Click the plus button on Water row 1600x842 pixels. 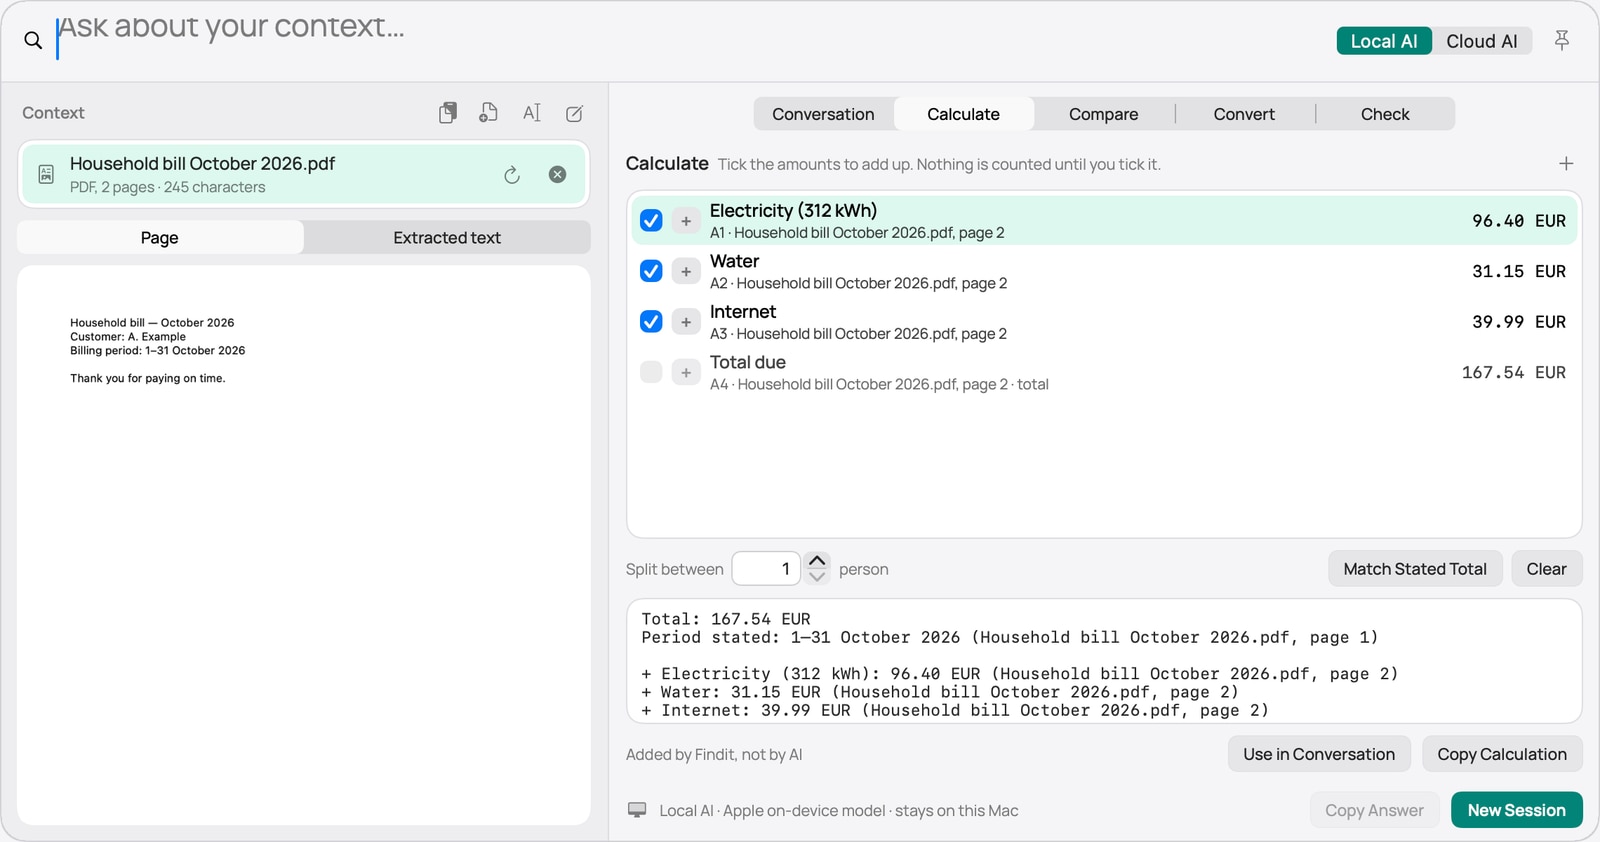(686, 271)
